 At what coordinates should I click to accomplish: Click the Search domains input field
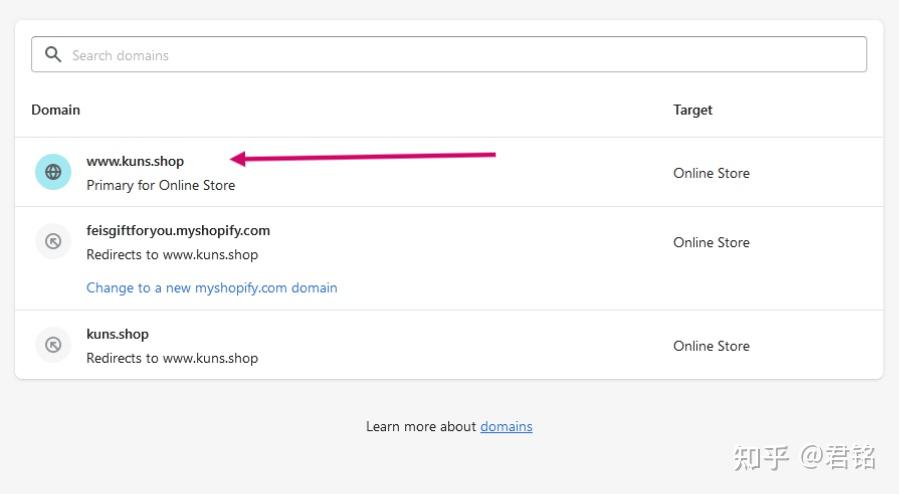coord(449,54)
